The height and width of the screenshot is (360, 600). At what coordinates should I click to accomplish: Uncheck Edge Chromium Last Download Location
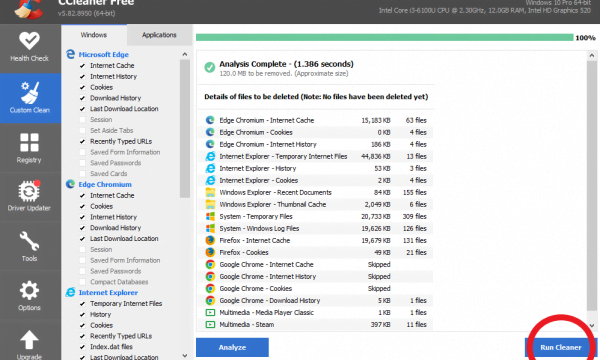point(82,239)
